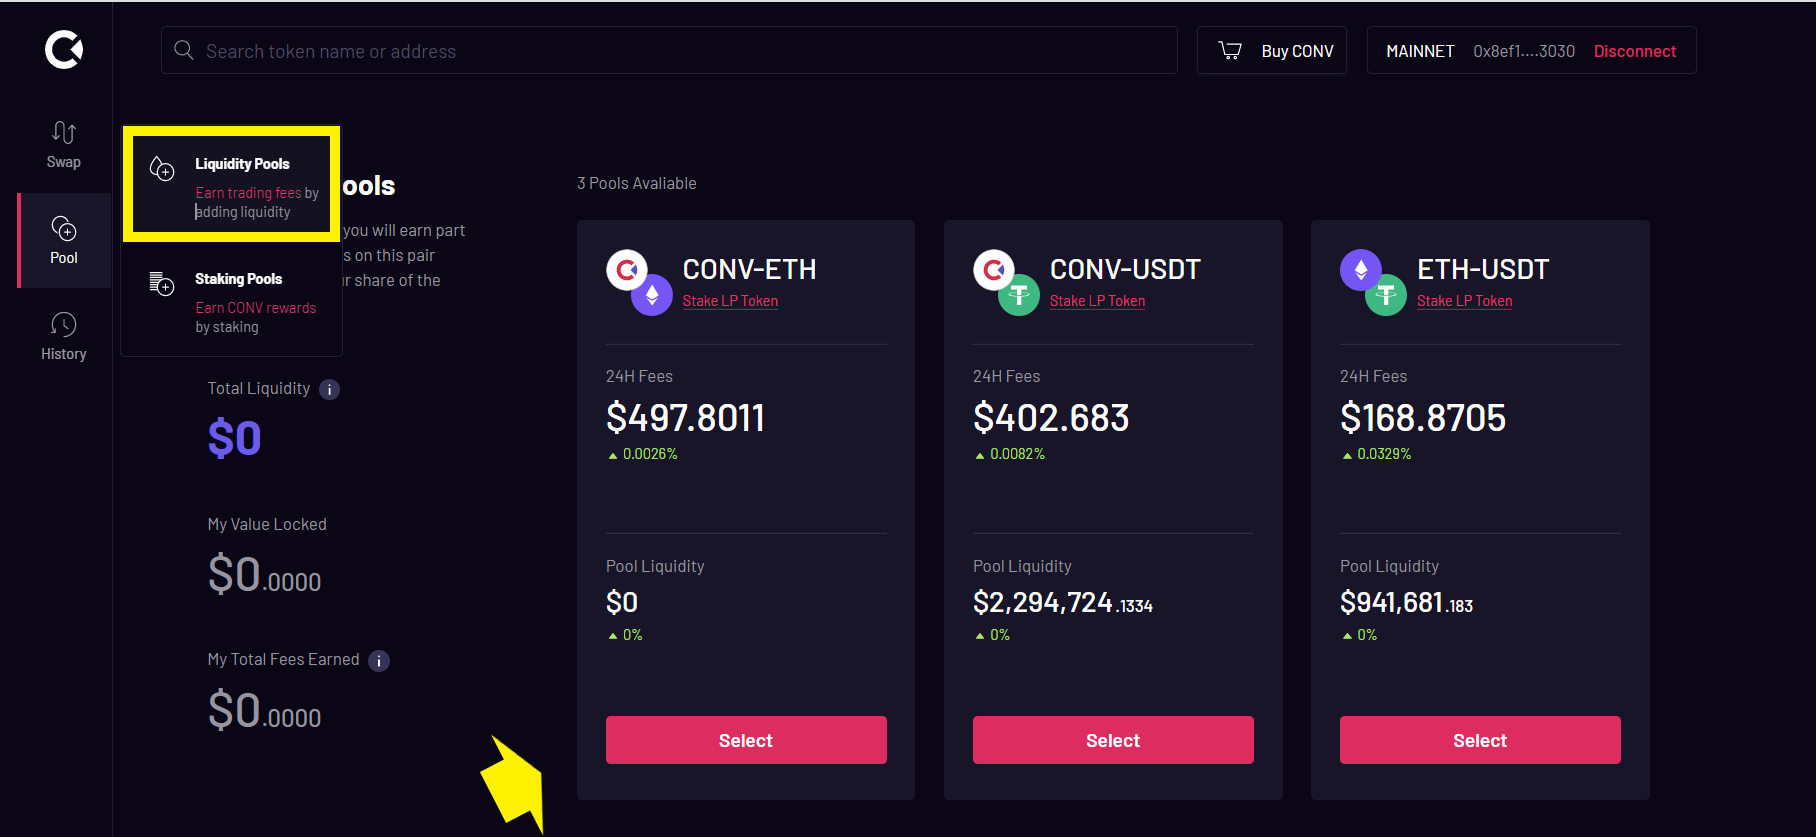This screenshot has height=837, width=1816.
Task: Choose Staking Pools menu entry
Action: pyautogui.click(x=232, y=301)
